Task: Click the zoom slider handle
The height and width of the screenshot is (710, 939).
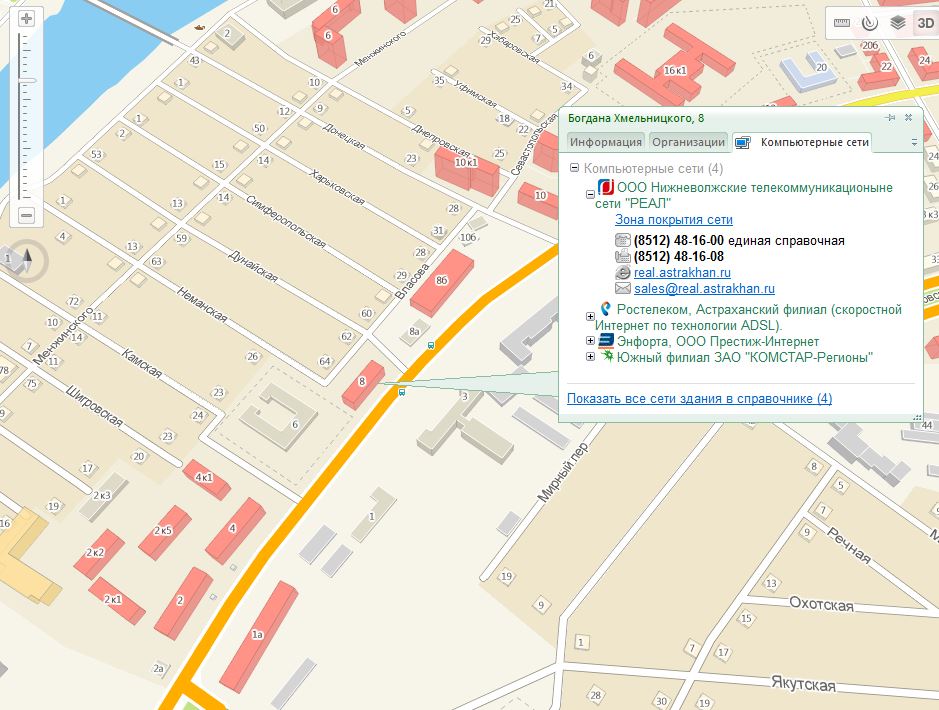Action: click(x=26, y=80)
